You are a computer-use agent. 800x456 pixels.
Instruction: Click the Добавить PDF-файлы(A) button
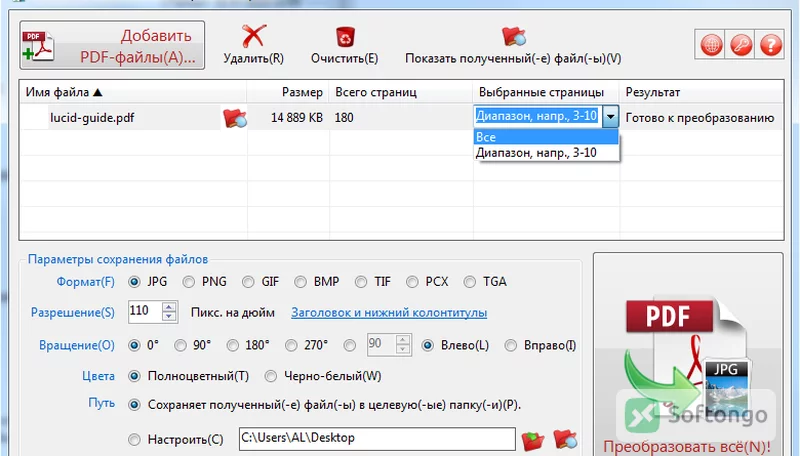point(112,45)
